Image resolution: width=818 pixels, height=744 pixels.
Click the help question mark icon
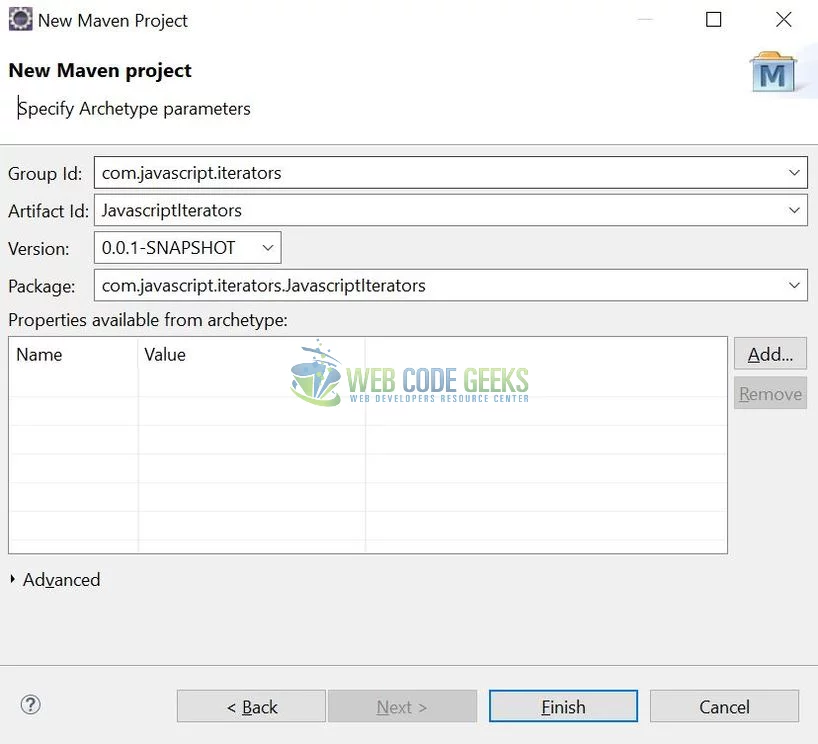click(x=30, y=705)
